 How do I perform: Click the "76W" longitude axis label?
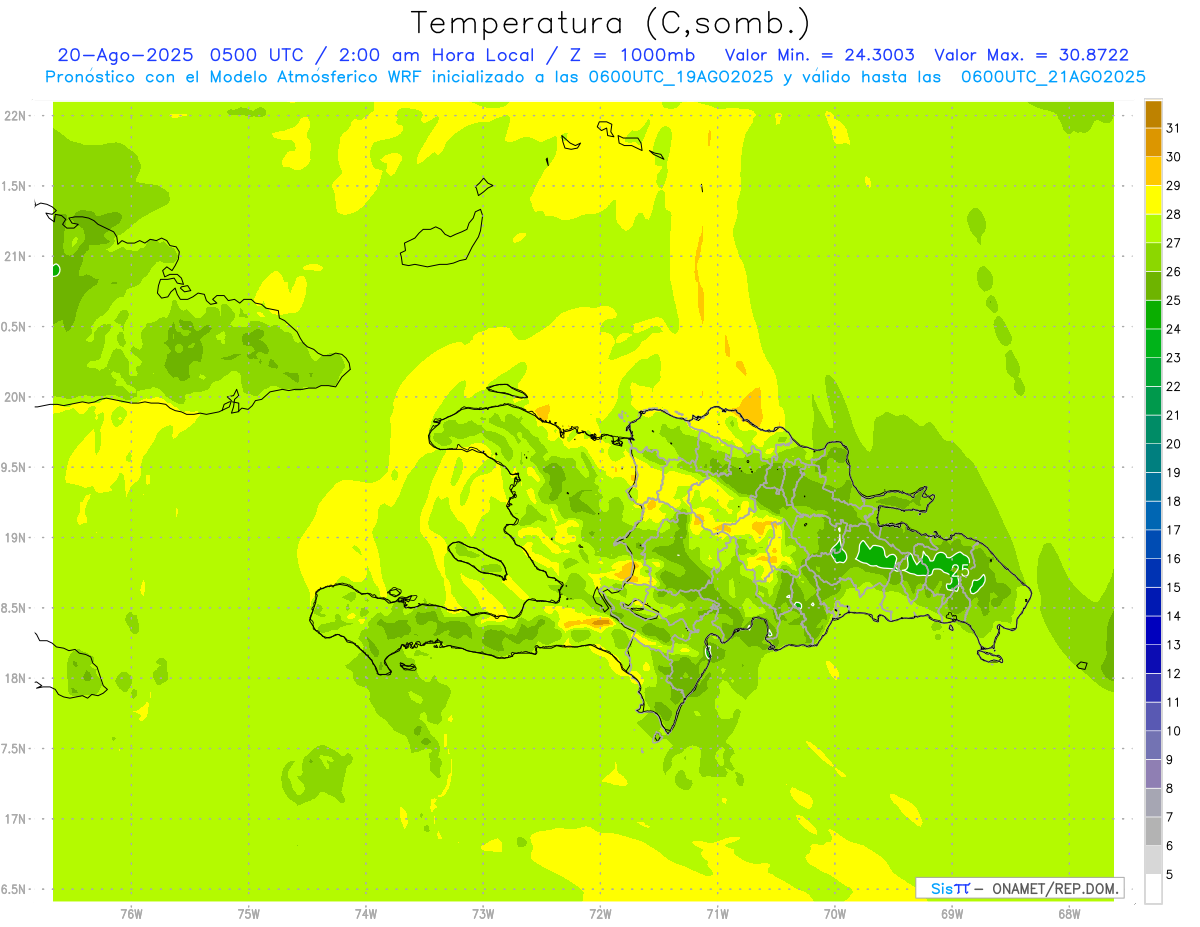point(131,914)
